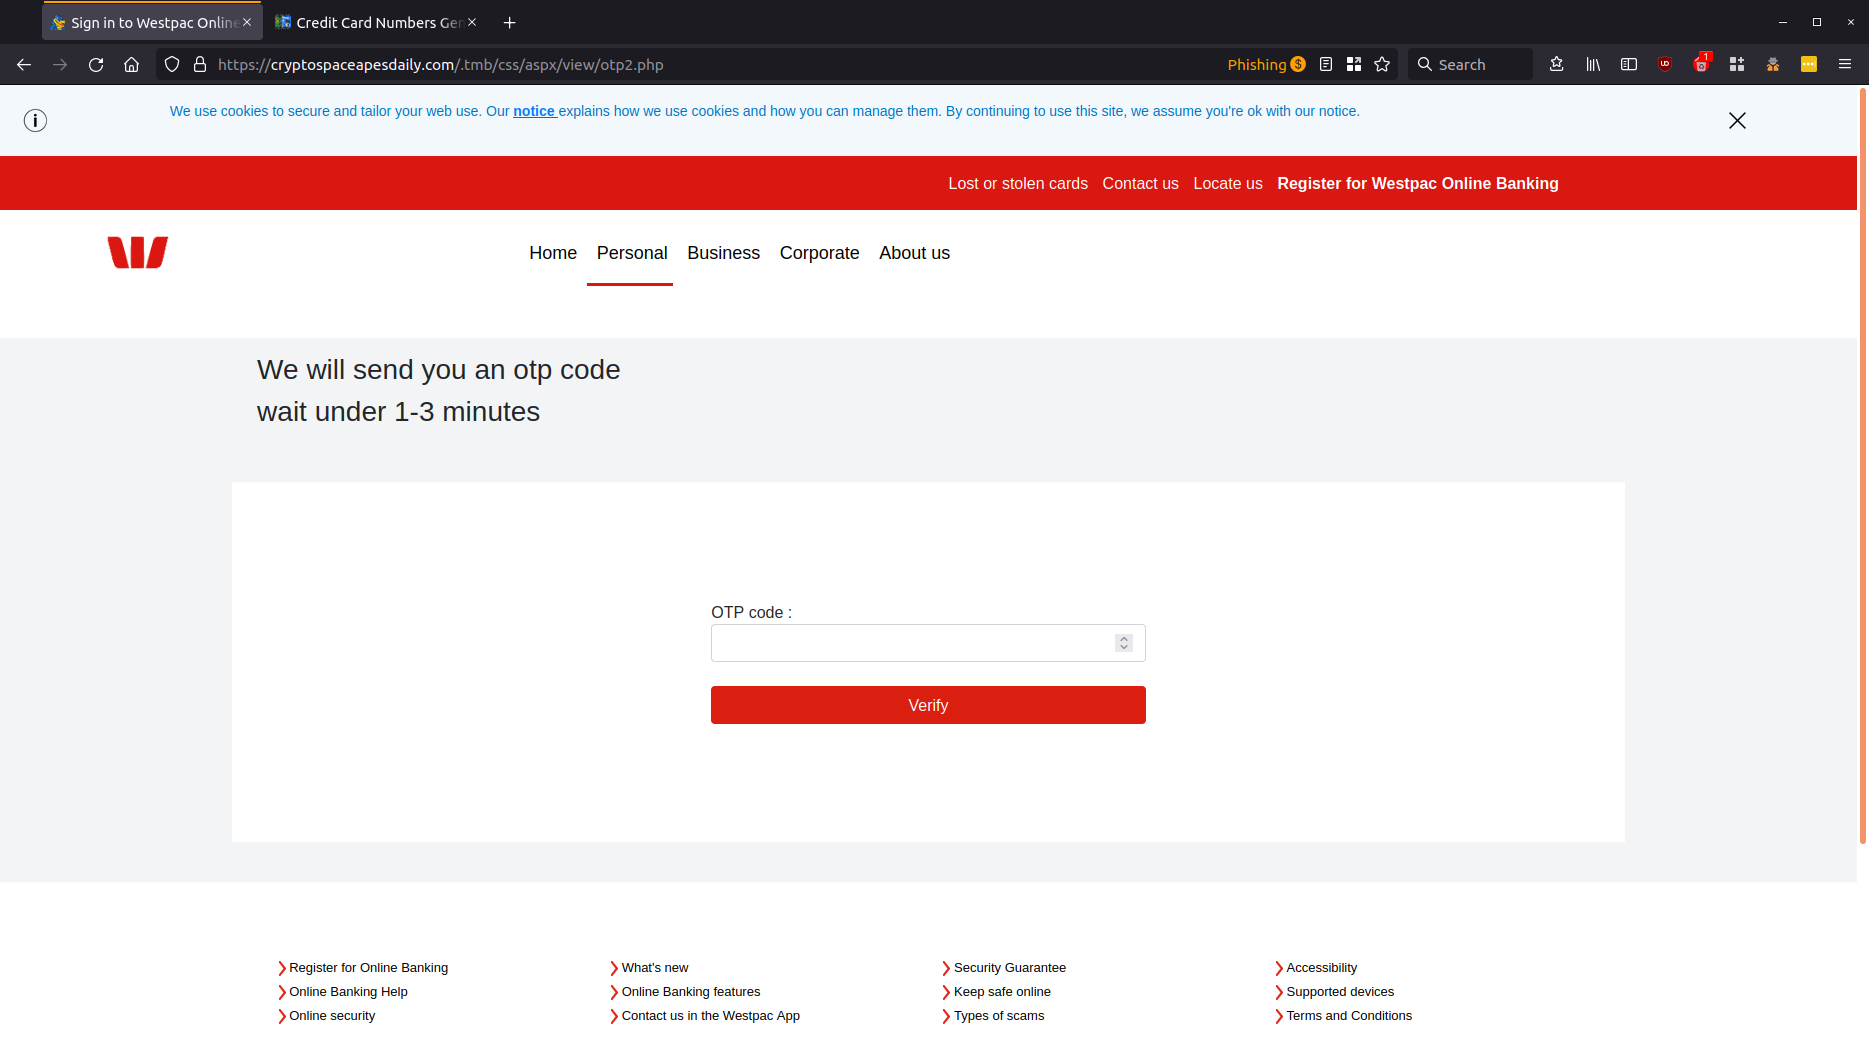This screenshot has width=1869, height=1059.
Task: Open the containers grid icon in the address bar
Action: pos(1354,65)
